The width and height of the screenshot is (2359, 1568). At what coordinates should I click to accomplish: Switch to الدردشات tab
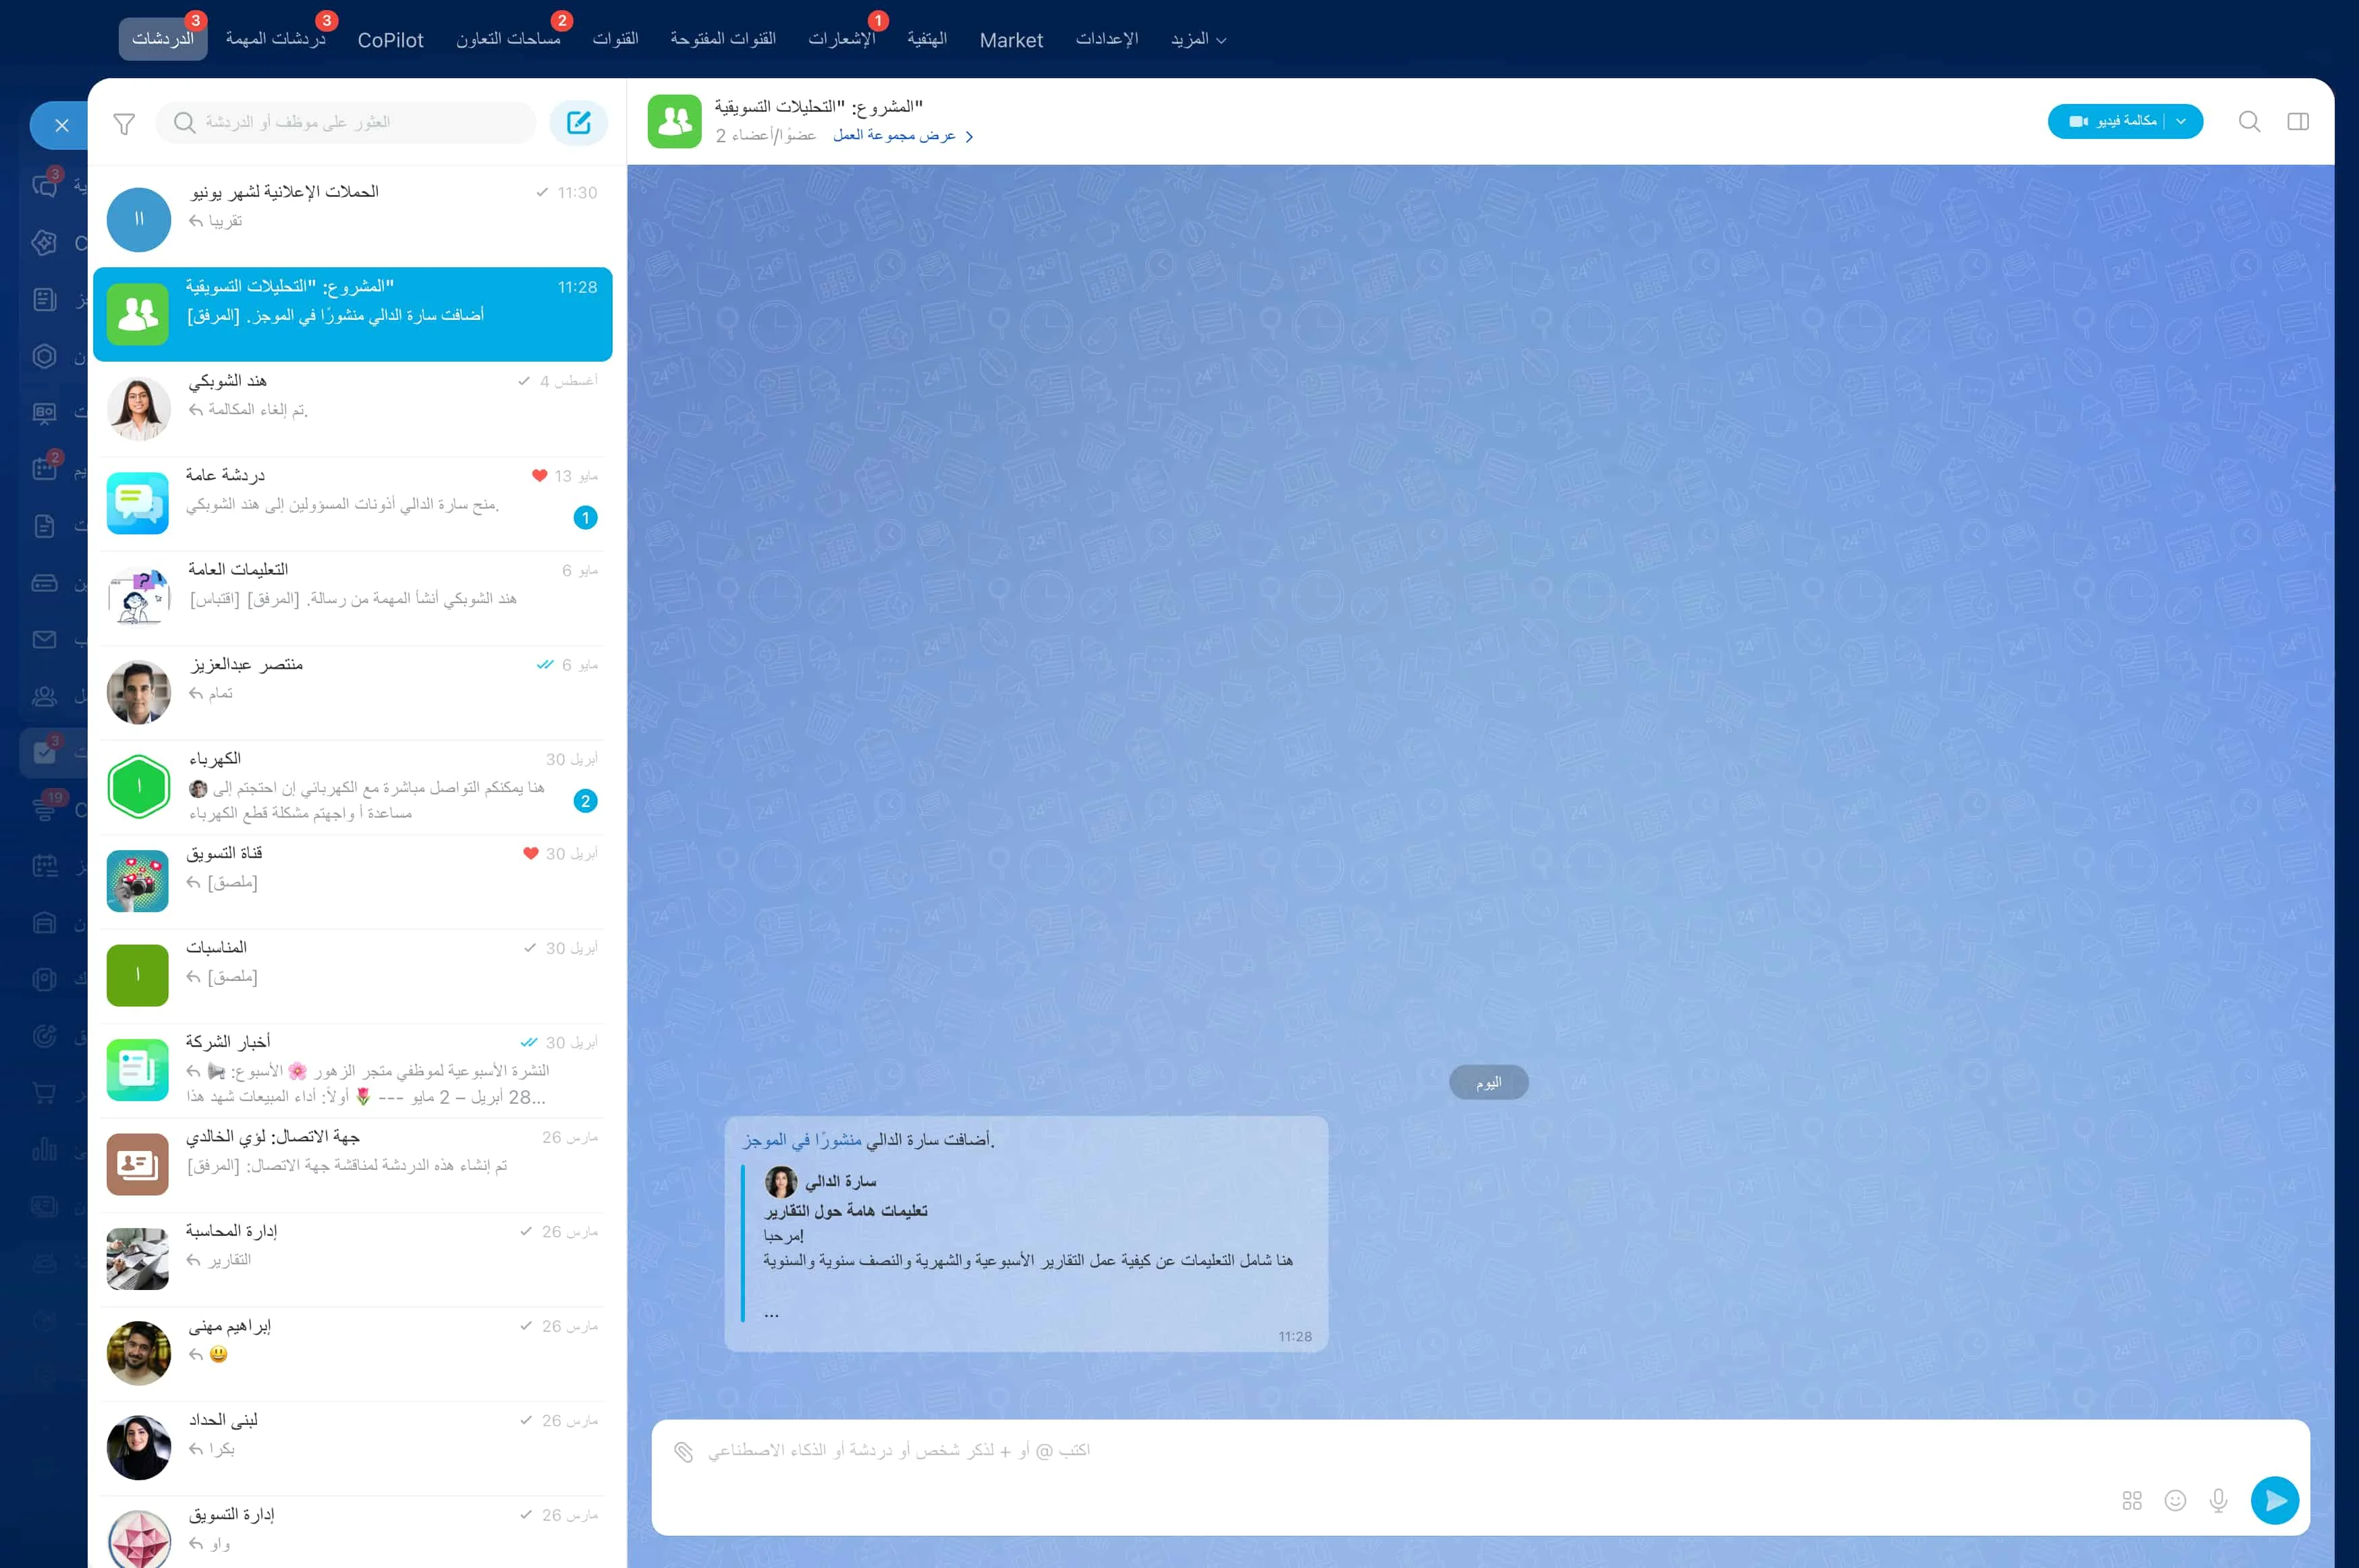tap(163, 39)
